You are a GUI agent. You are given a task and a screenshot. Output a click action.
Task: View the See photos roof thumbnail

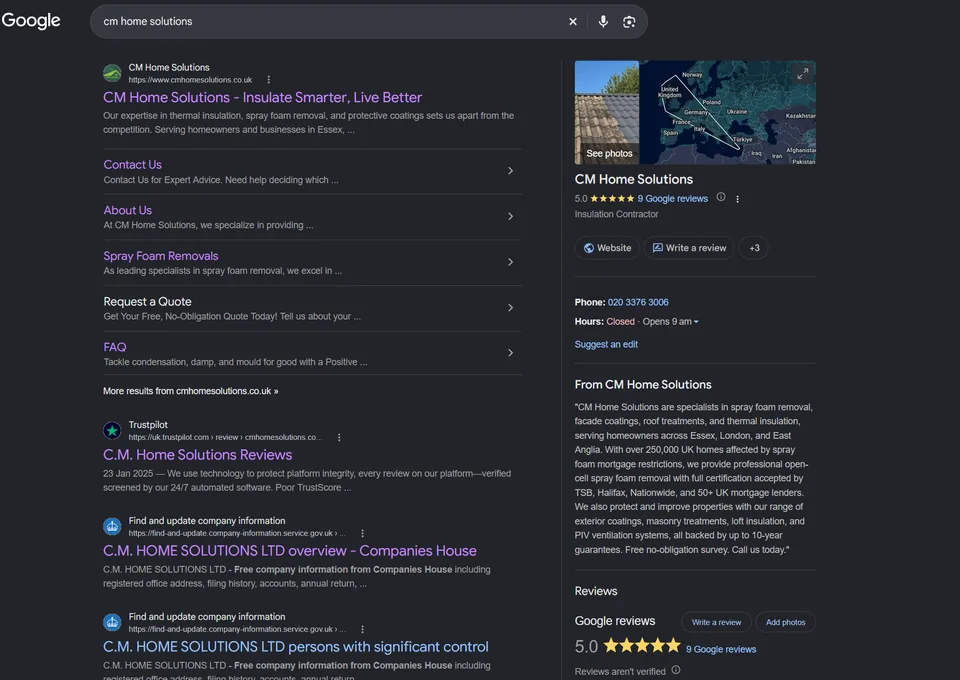click(606, 113)
